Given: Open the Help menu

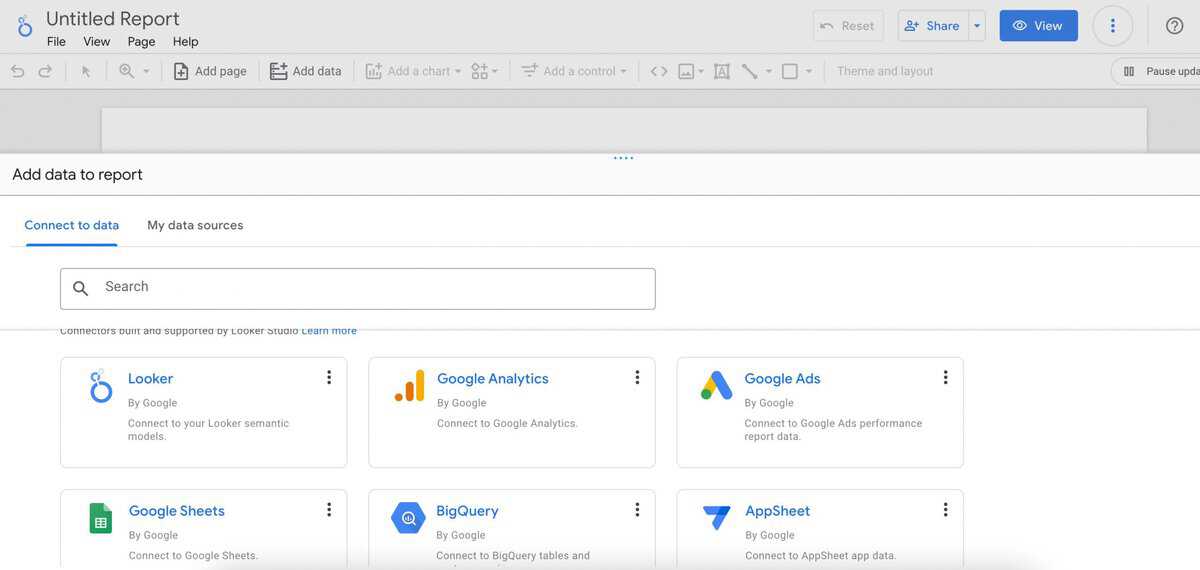Looking at the screenshot, I should [185, 41].
